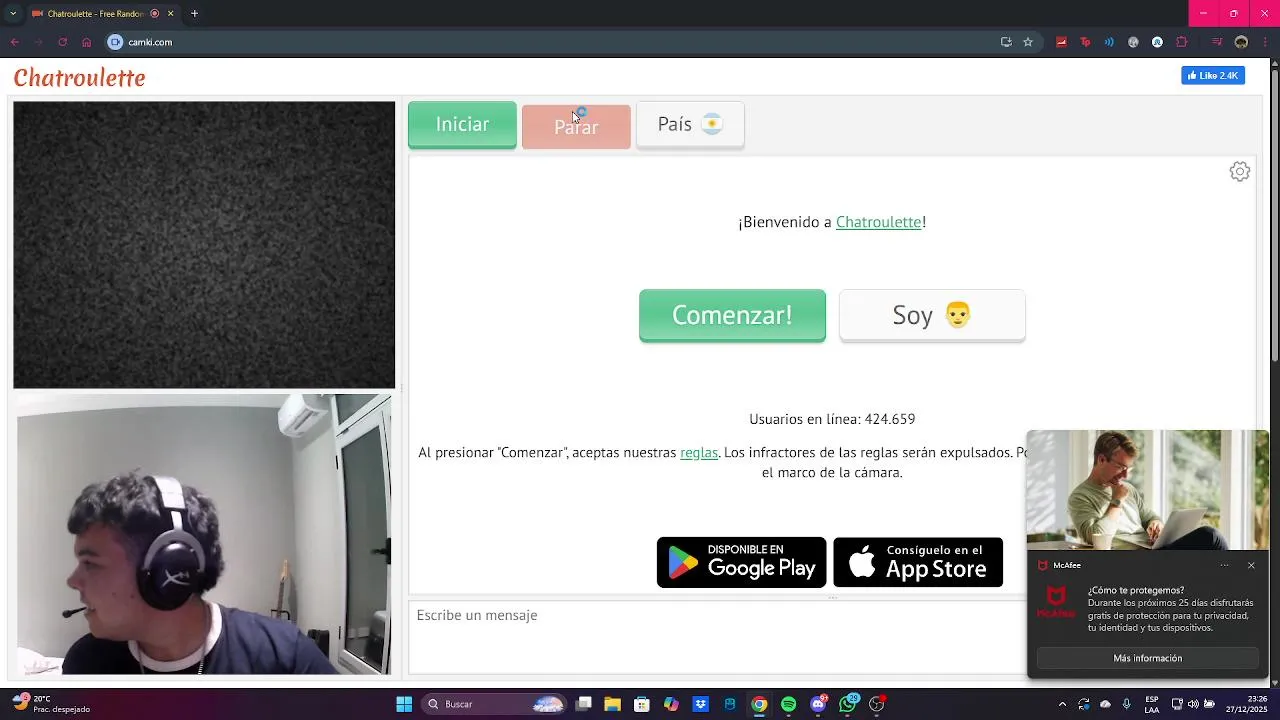Open the Soy gender selector

932,315
